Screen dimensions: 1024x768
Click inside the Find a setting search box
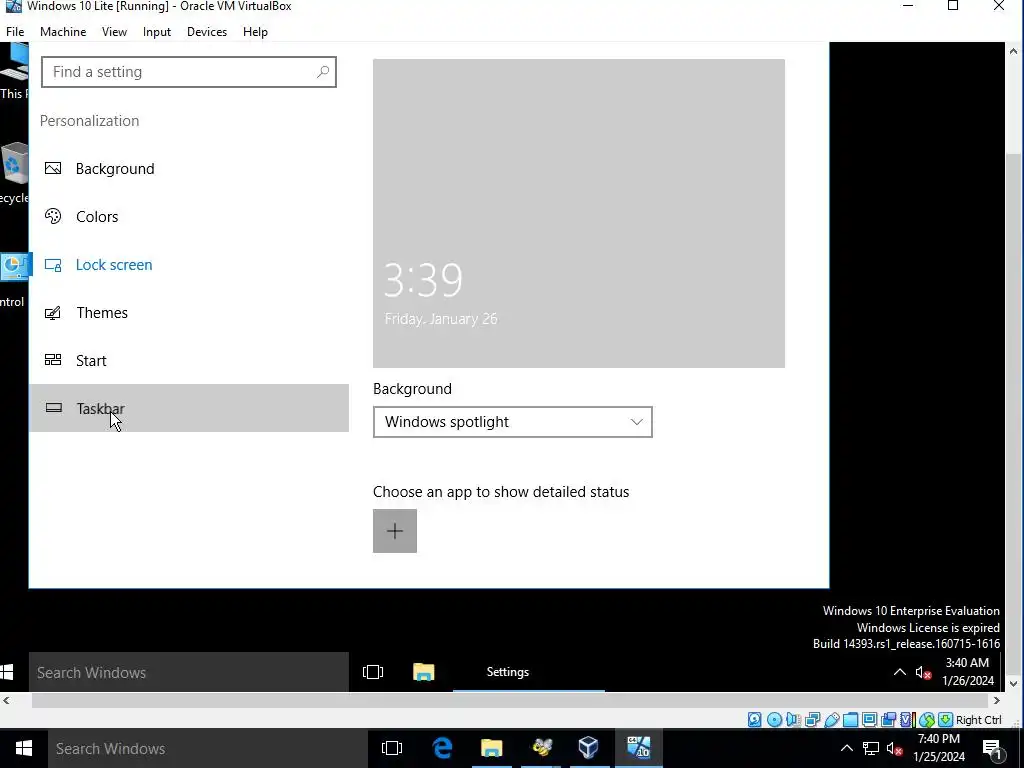(x=189, y=72)
